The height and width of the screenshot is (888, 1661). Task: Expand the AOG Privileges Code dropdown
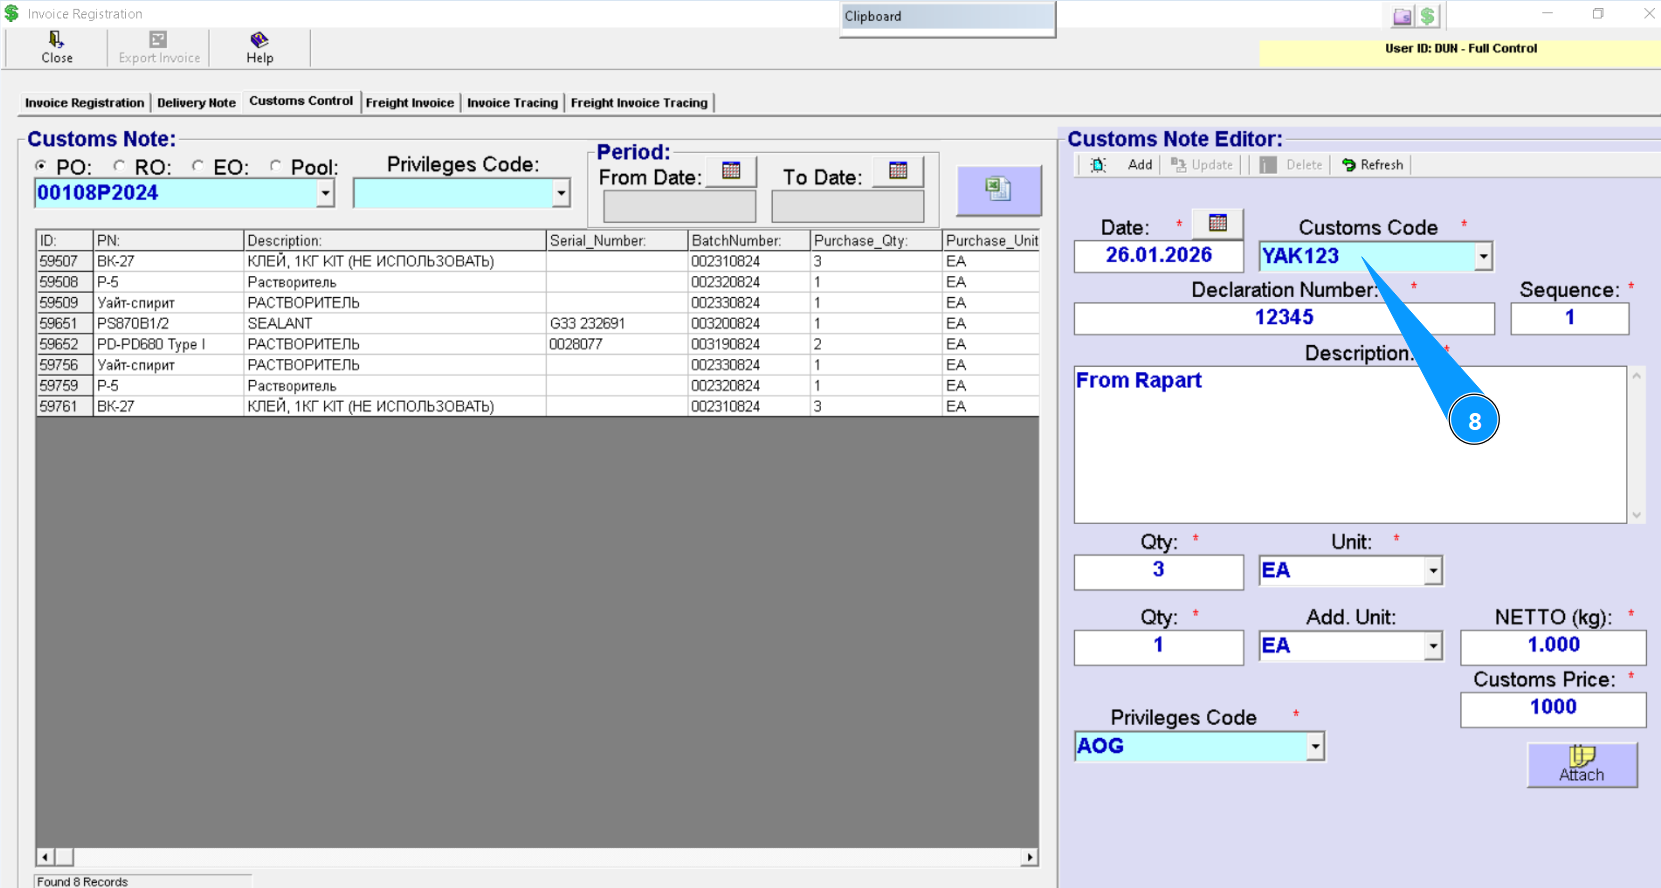pos(1315,746)
